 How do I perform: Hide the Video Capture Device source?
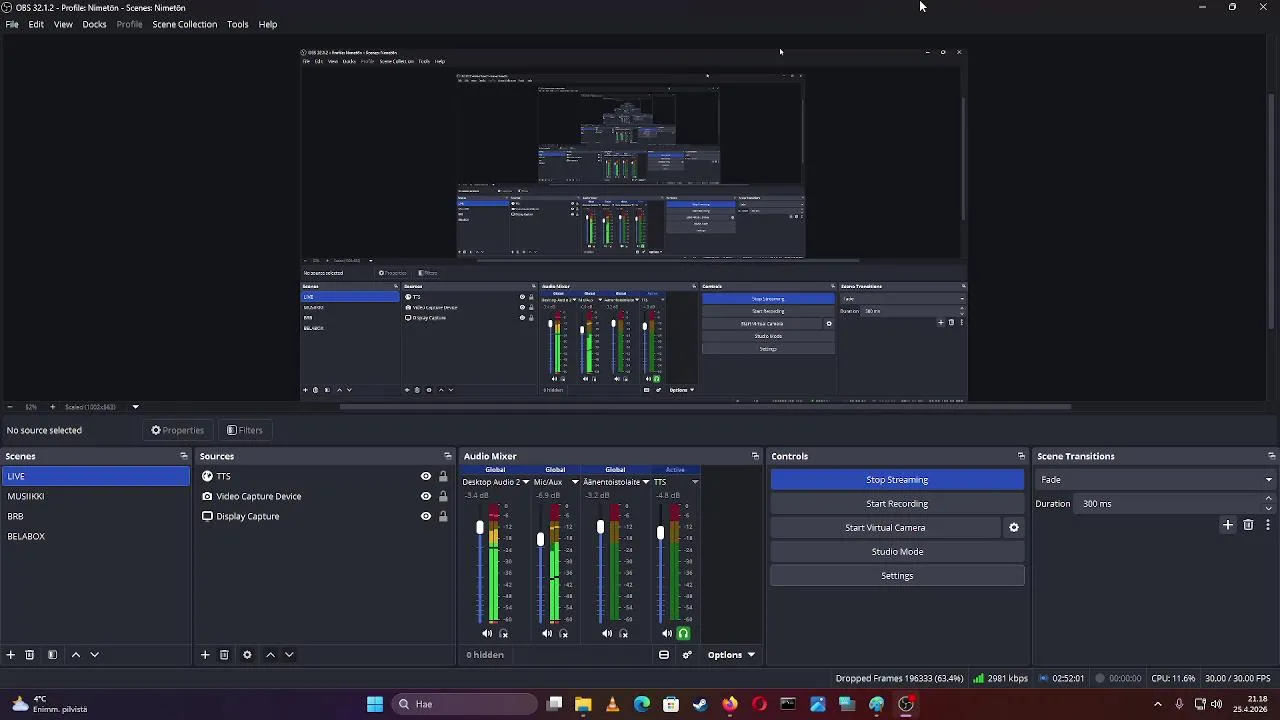pyautogui.click(x=426, y=496)
